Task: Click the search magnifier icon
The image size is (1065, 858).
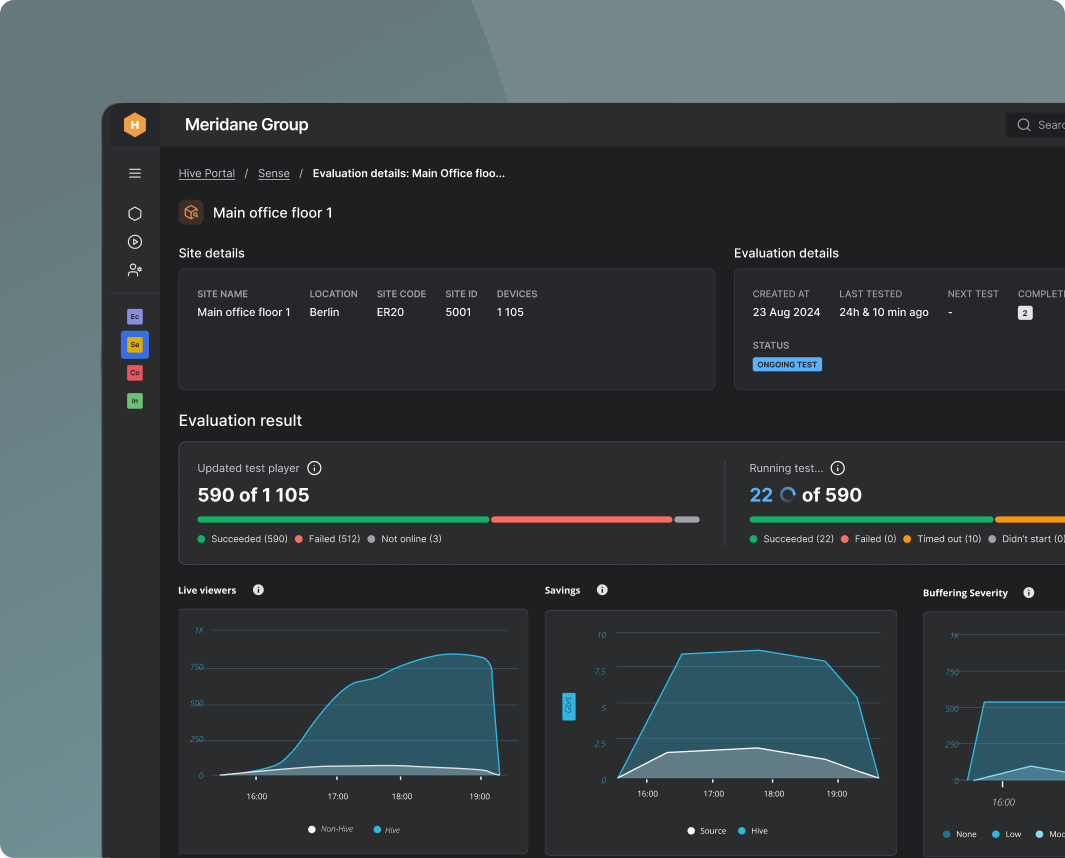Action: click(x=1024, y=125)
